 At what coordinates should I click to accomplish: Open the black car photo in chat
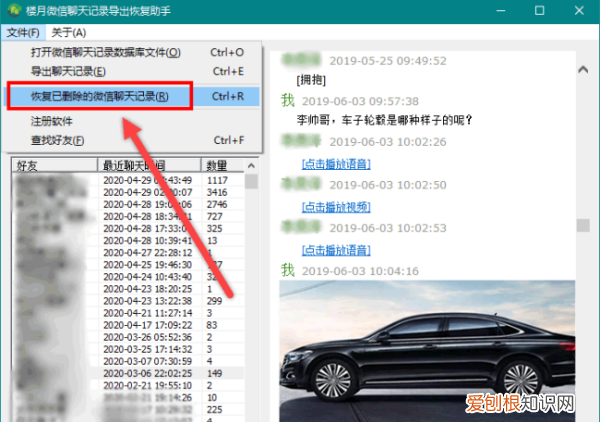click(427, 351)
